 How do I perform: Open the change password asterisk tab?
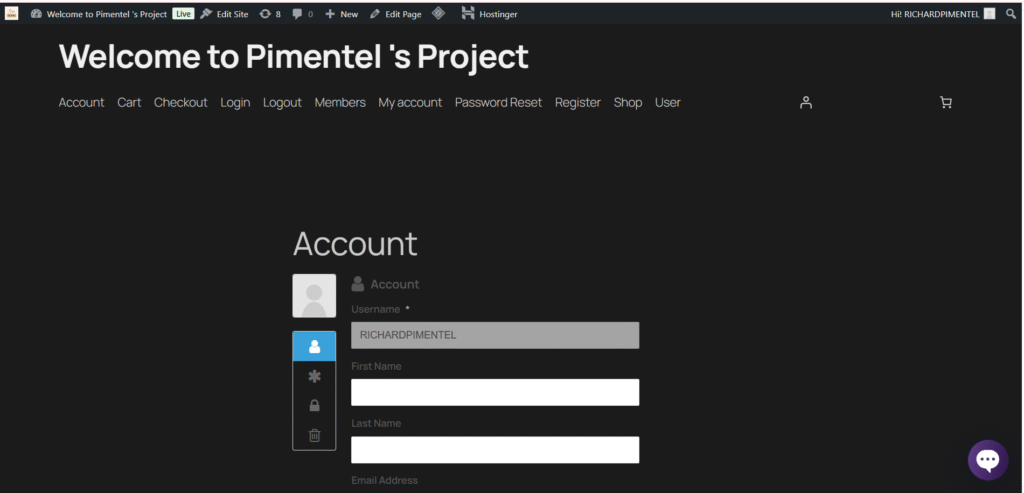(314, 376)
